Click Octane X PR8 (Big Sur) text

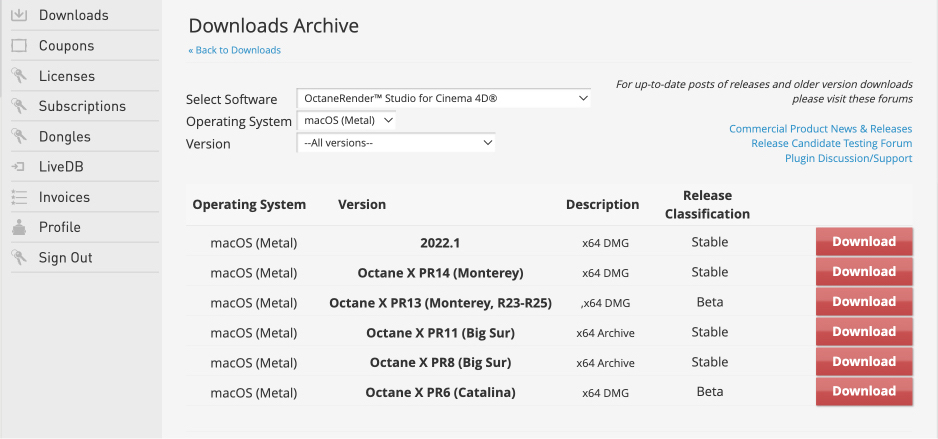tap(440, 363)
